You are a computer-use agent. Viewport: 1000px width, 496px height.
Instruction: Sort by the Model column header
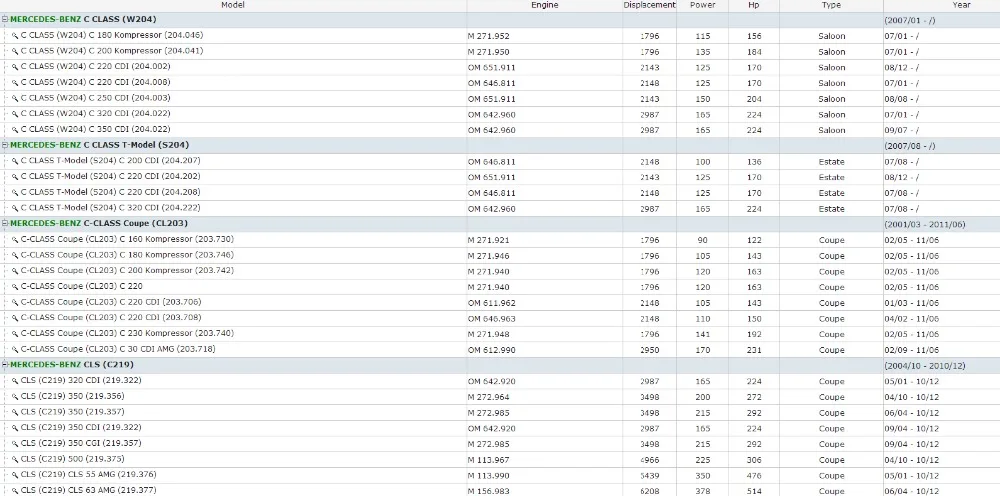click(233, 5)
